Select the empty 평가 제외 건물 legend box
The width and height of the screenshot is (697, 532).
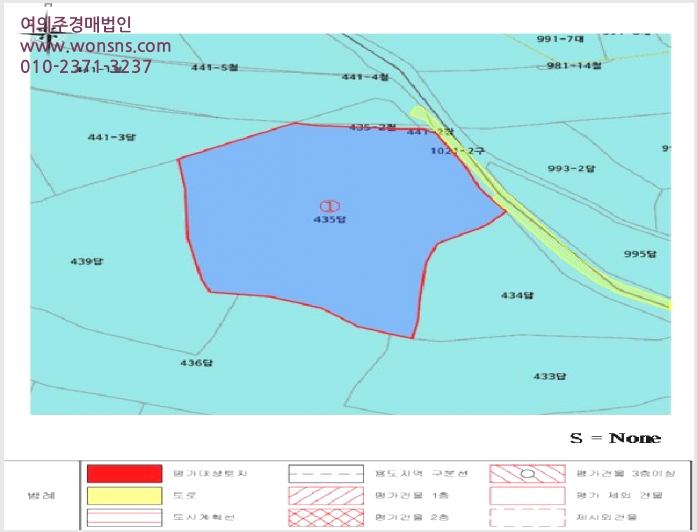tap(527, 496)
